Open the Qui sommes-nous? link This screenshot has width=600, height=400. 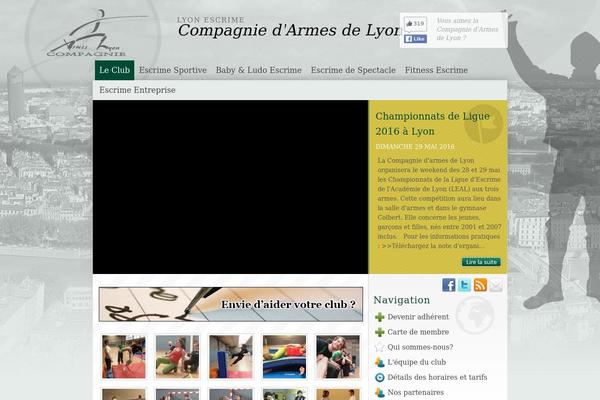click(x=420, y=347)
